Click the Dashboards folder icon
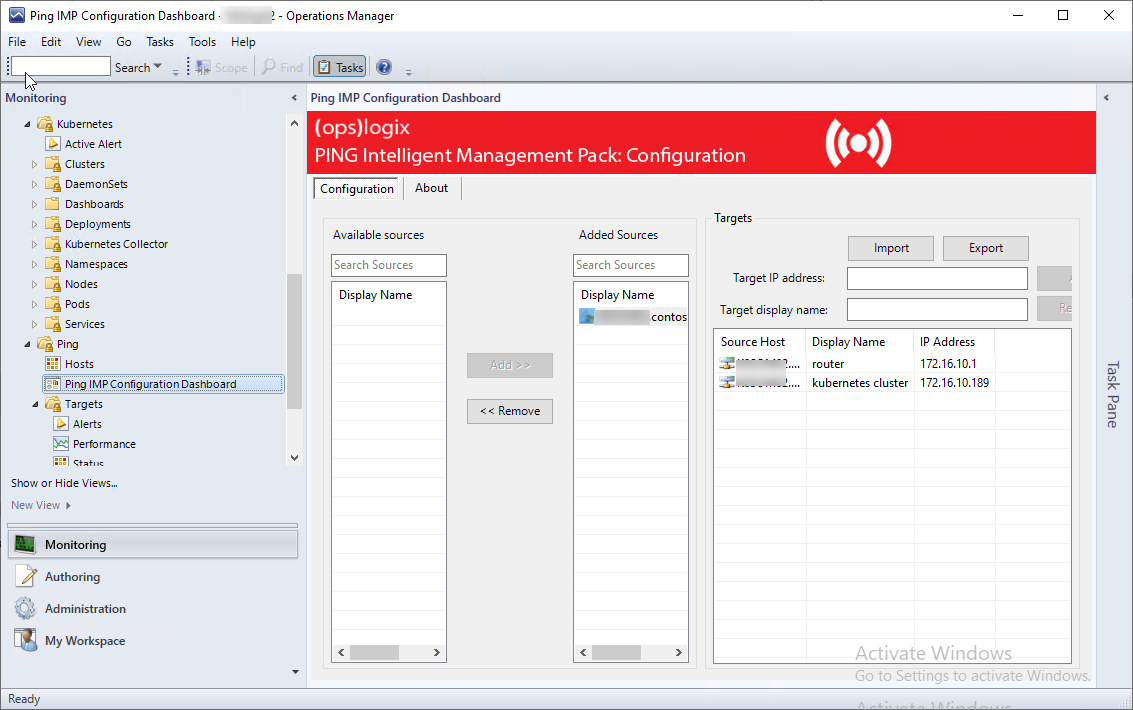 pos(53,204)
